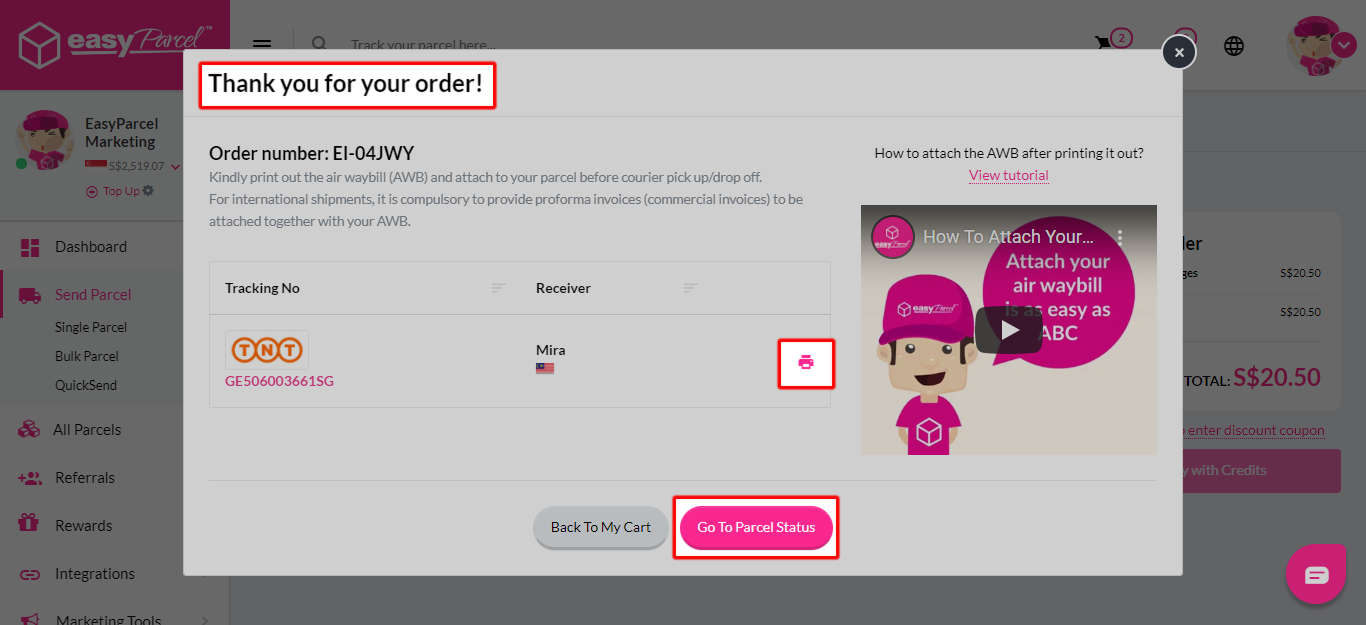Go to Parcel Status
The height and width of the screenshot is (625, 1366).
click(756, 527)
